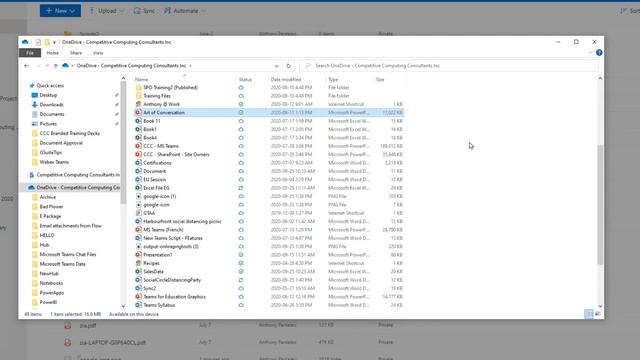Screen dimensions: 640x360
Task: Select Competitive Computing Consultants Inc node
Action: click(78, 175)
